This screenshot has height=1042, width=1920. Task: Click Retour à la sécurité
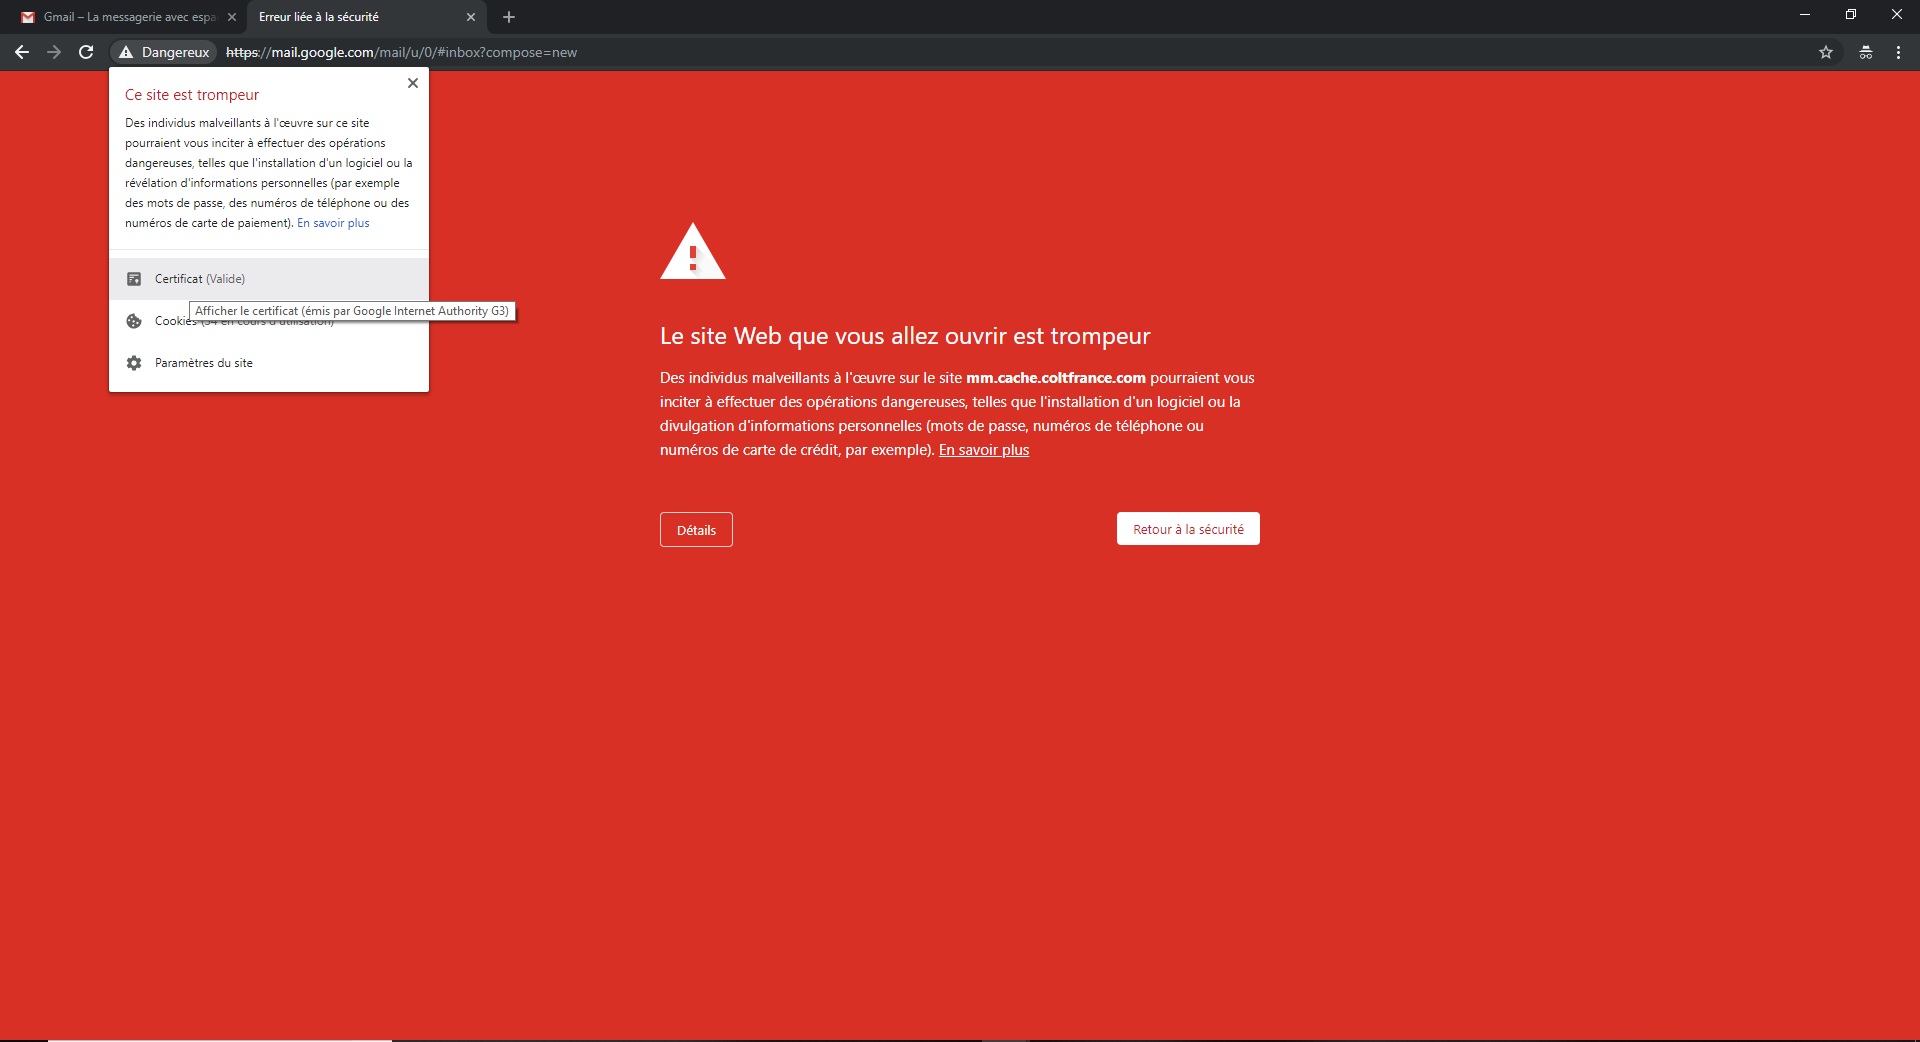pyautogui.click(x=1186, y=528)
